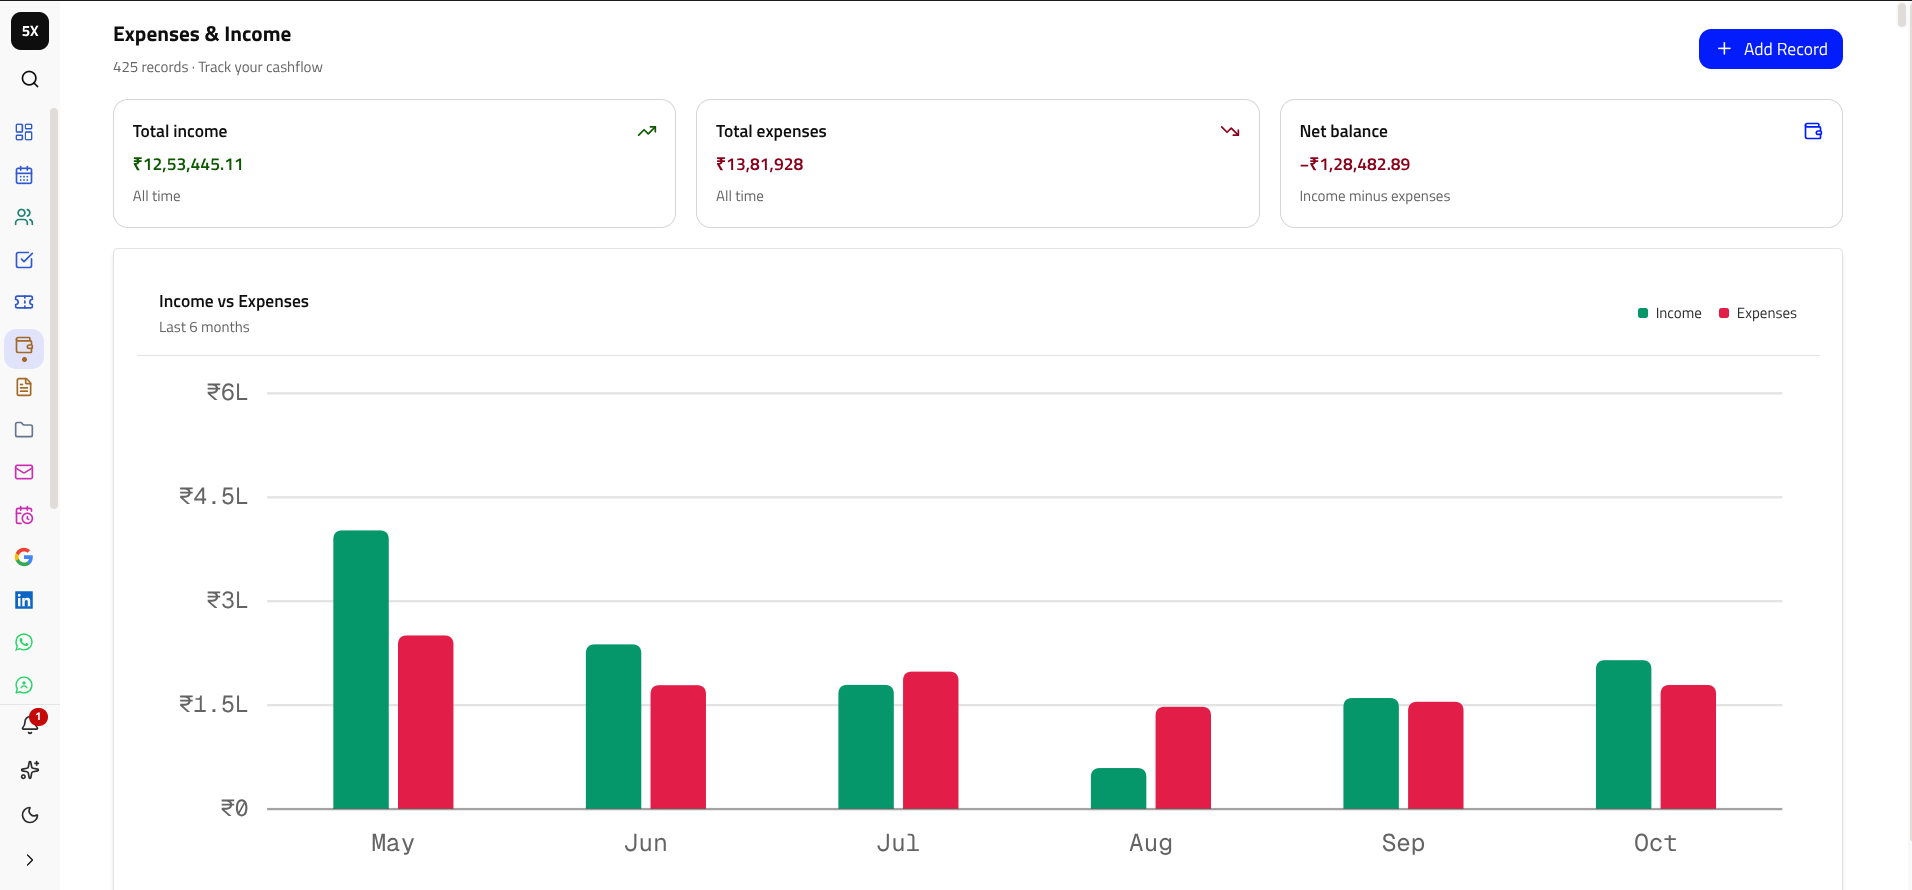Click the "Income vs Expenses" chart title
The image size is (1912, 890).
(x=234, y=301)
